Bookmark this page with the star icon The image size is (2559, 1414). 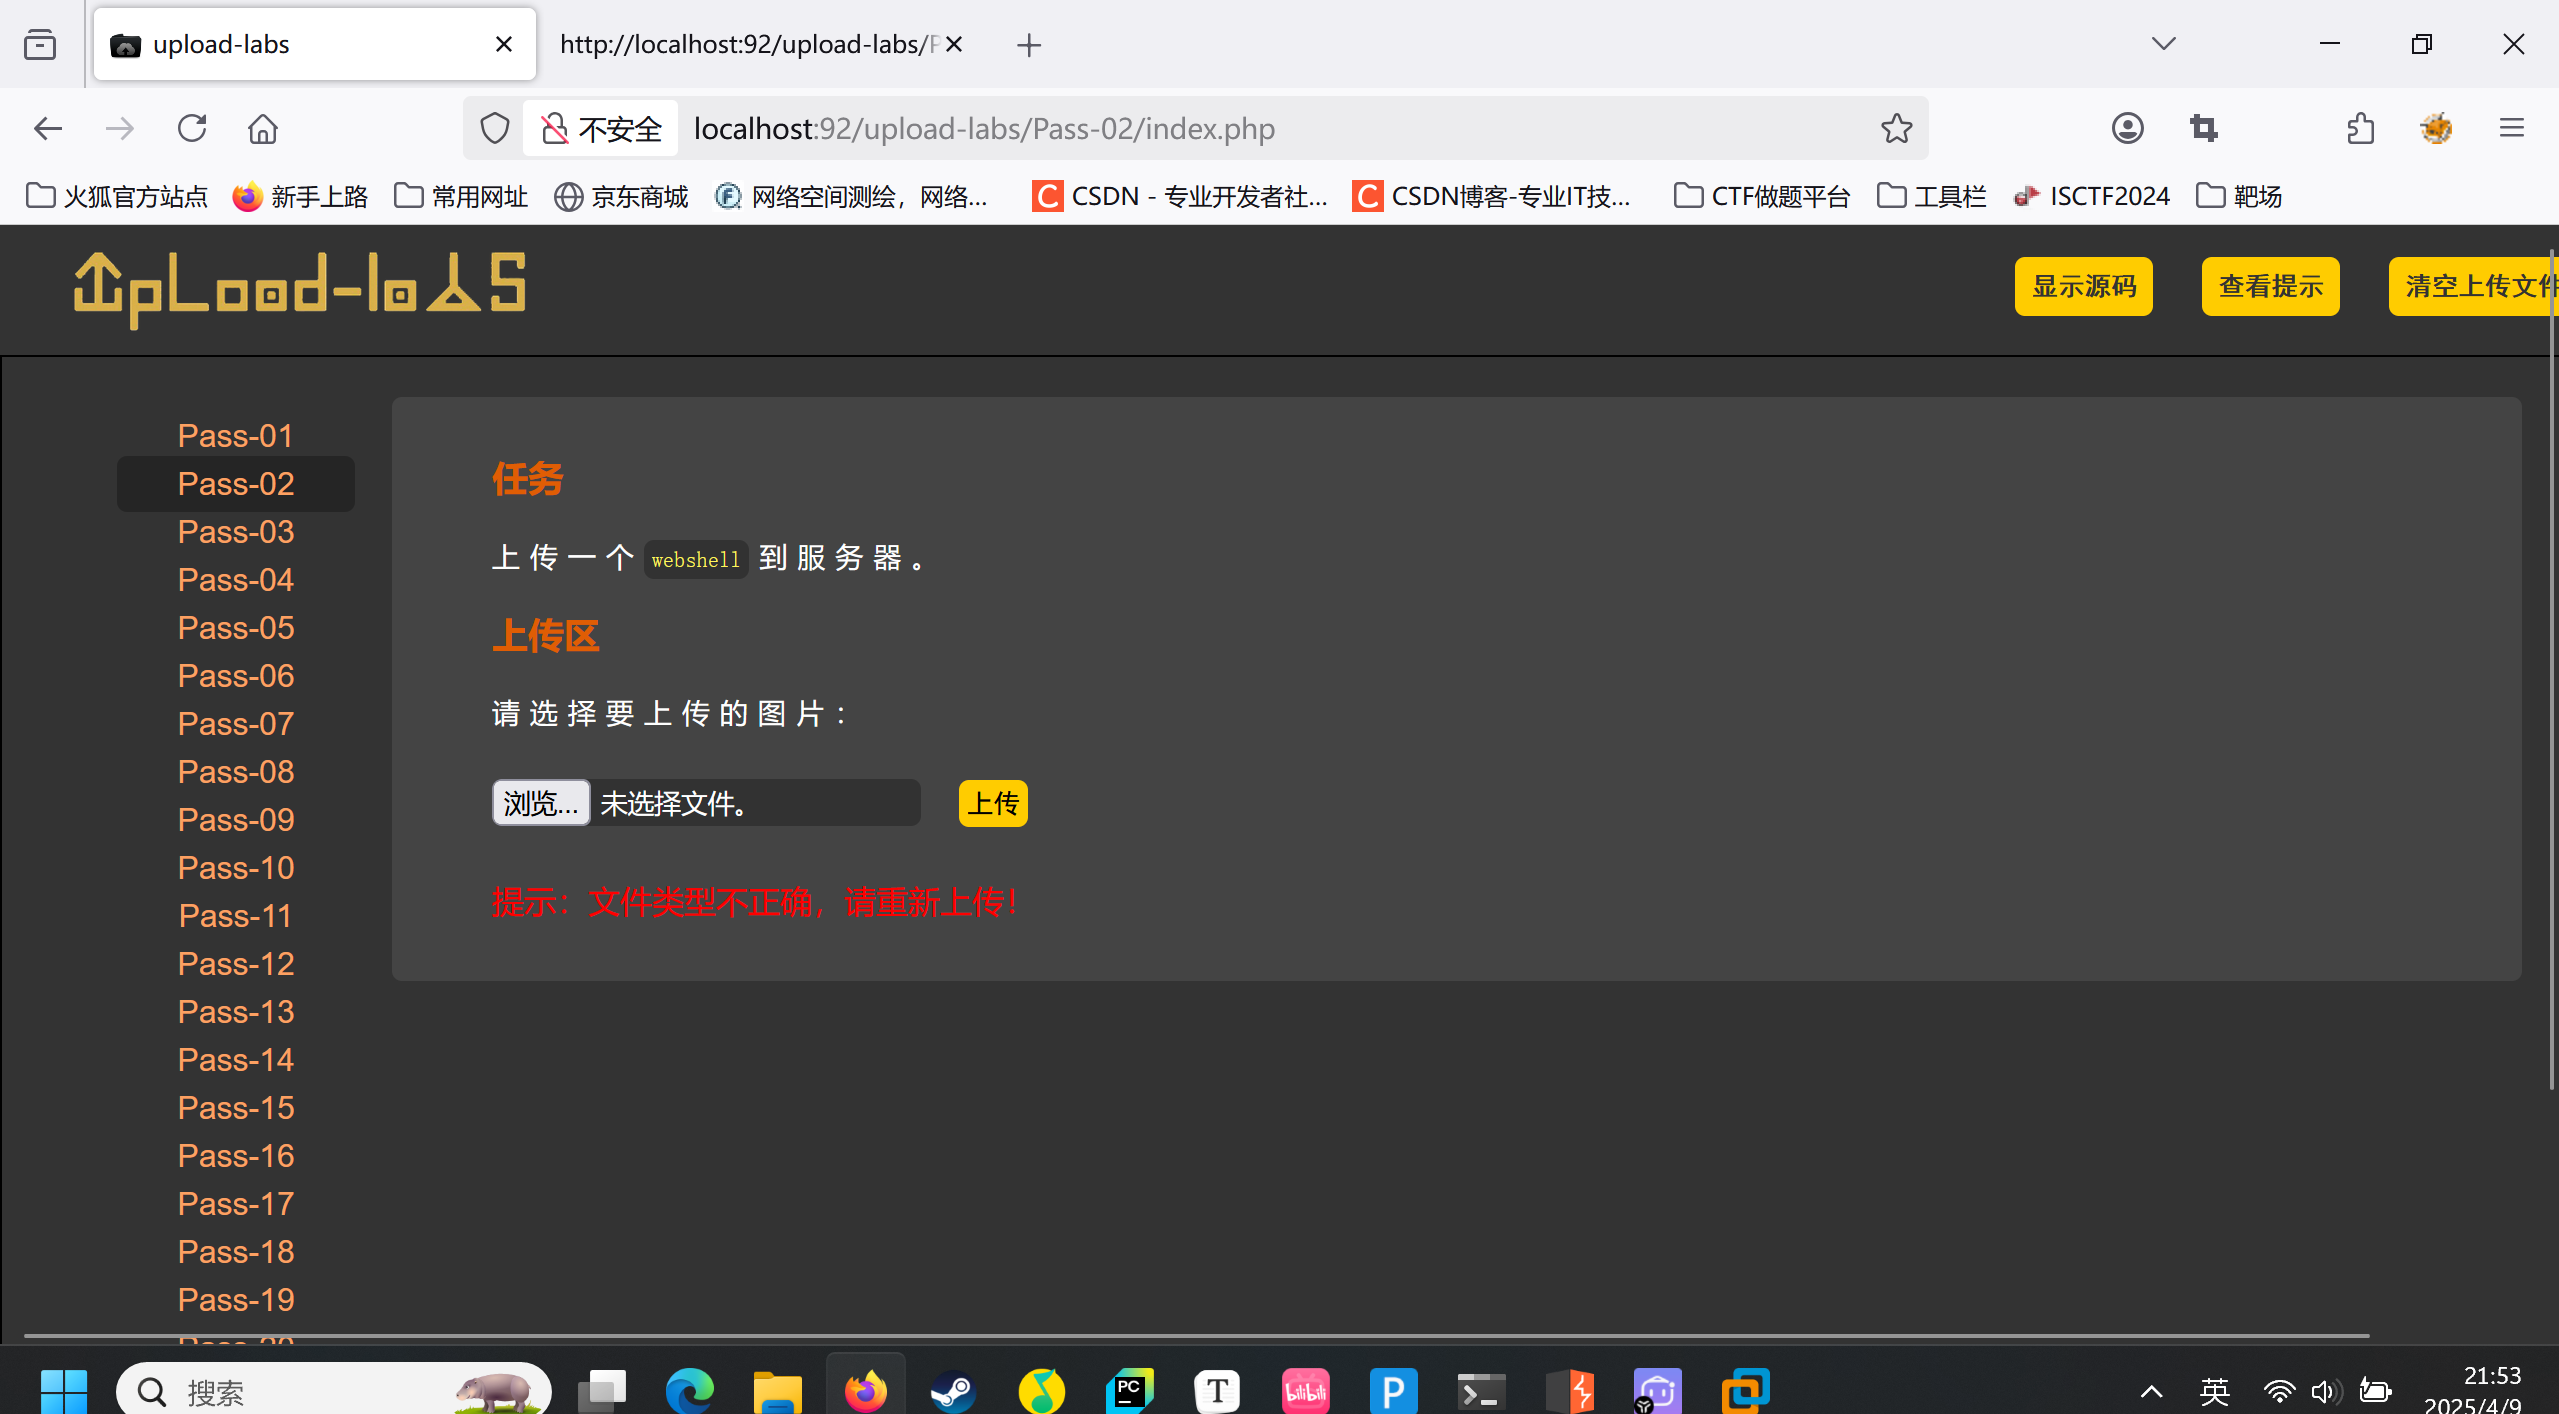pyautogui.click(x=1896, y=128)
